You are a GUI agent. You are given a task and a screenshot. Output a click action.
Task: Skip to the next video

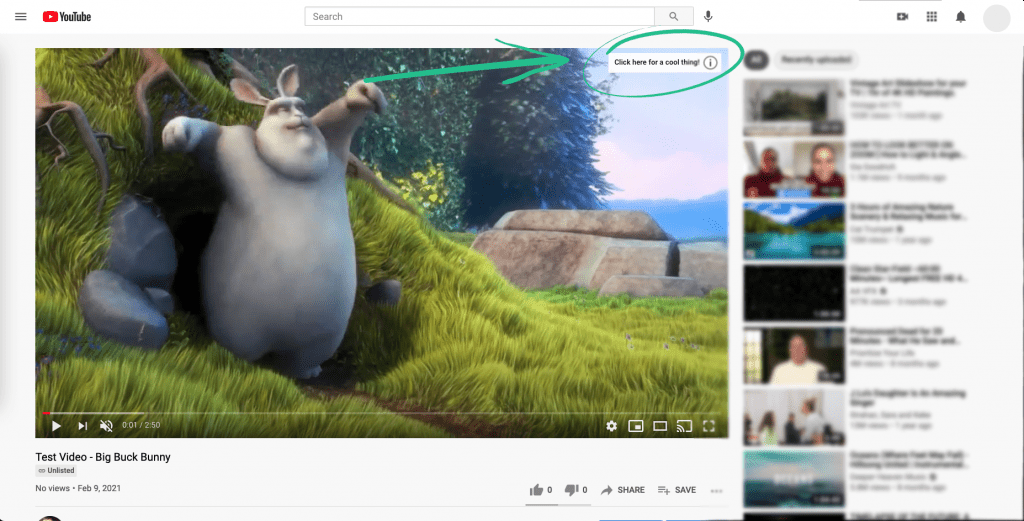(82, 426)
